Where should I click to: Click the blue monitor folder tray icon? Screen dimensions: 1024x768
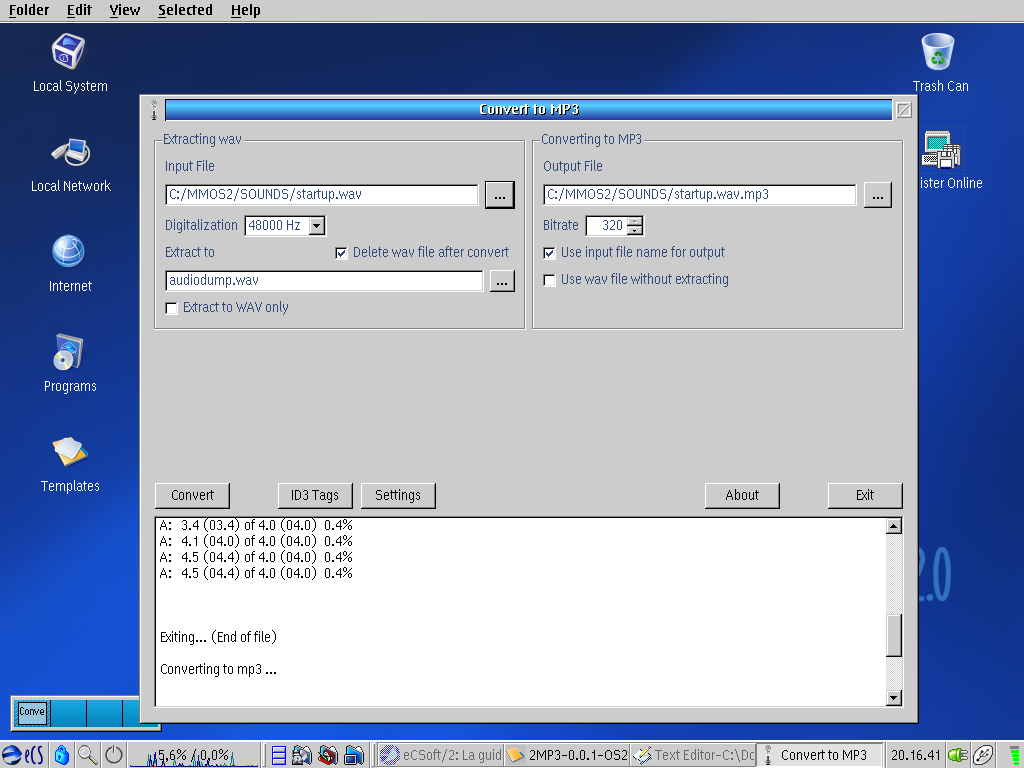[x=354, y=756]
